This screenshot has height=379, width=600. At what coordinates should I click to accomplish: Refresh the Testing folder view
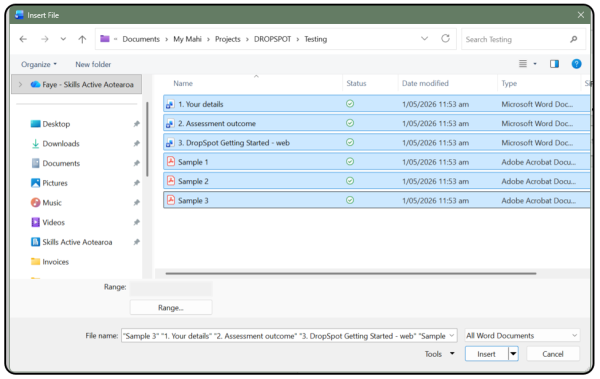pyautogui.click(x=445, y=39)
